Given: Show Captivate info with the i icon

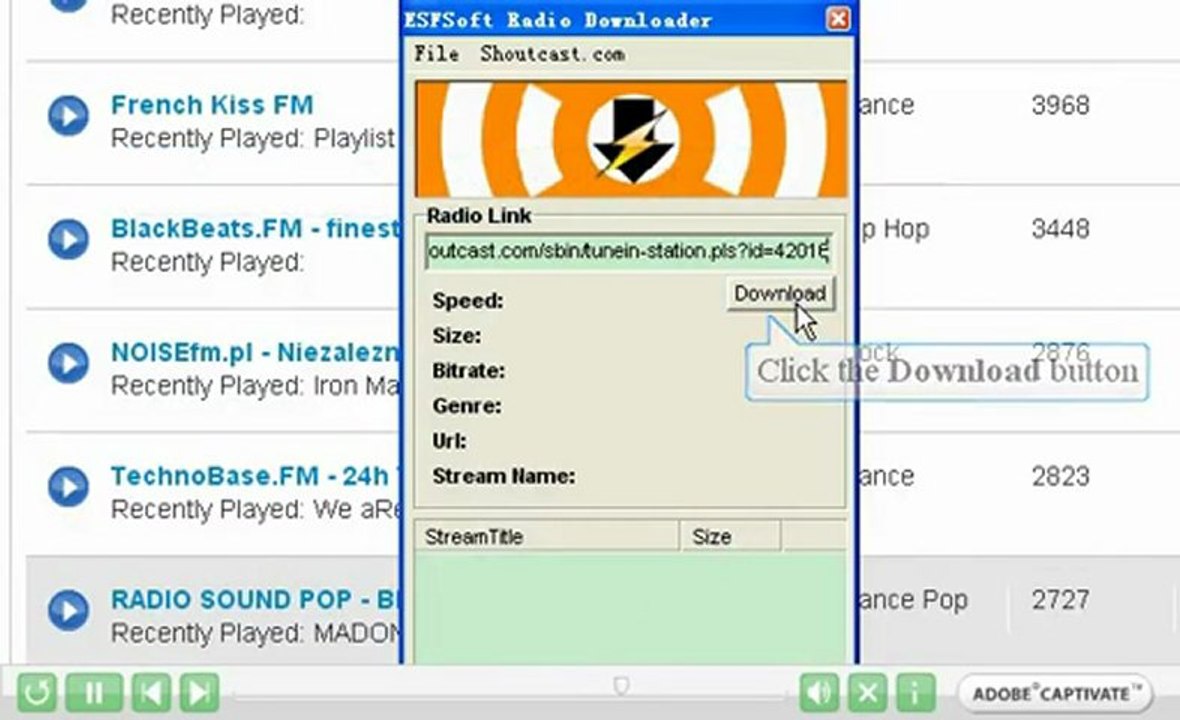Looking at the screenshot, I should 915,692.
